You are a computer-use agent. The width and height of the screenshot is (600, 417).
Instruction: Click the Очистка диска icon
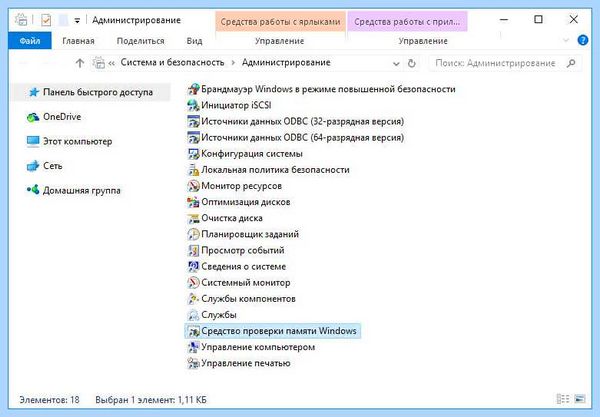pos(193,218)
